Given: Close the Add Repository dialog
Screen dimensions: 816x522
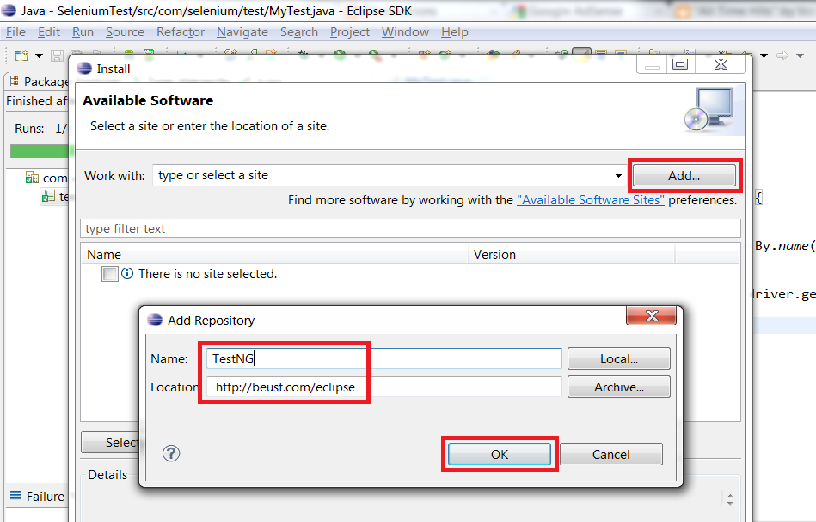Looking at the screenshot, I should pos(652,316).
